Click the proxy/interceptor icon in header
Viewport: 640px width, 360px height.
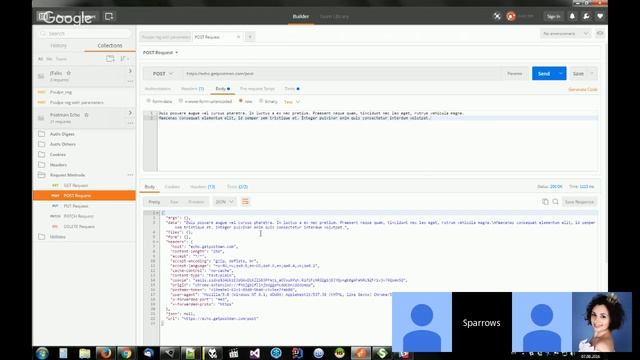497,16
